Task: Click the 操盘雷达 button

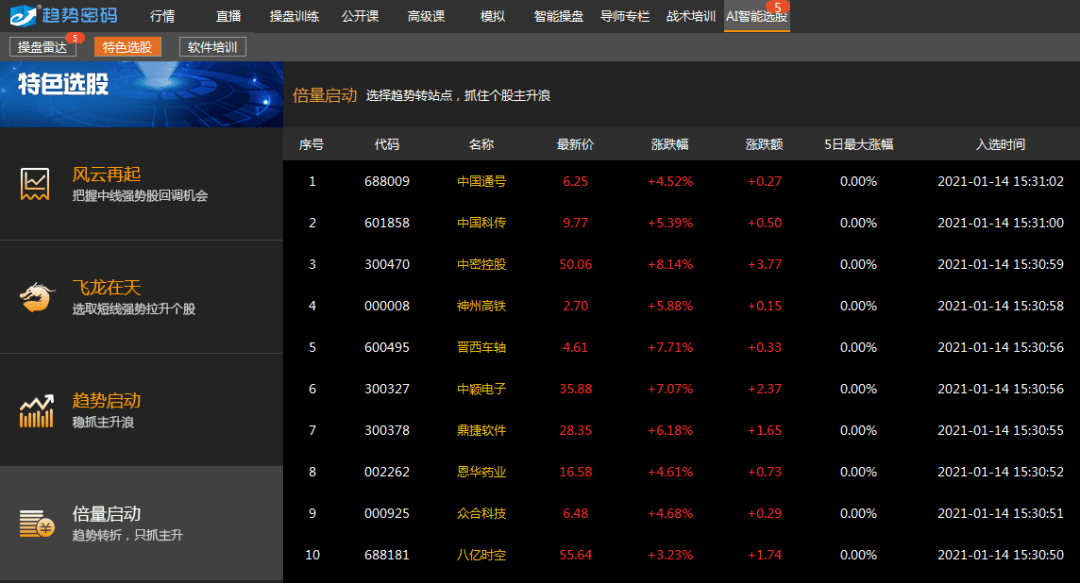Action: [x=43, y=47]
